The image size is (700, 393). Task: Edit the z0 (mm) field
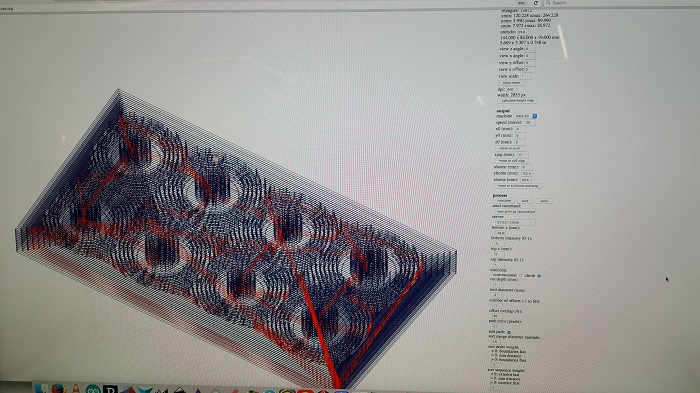[520, 142]
